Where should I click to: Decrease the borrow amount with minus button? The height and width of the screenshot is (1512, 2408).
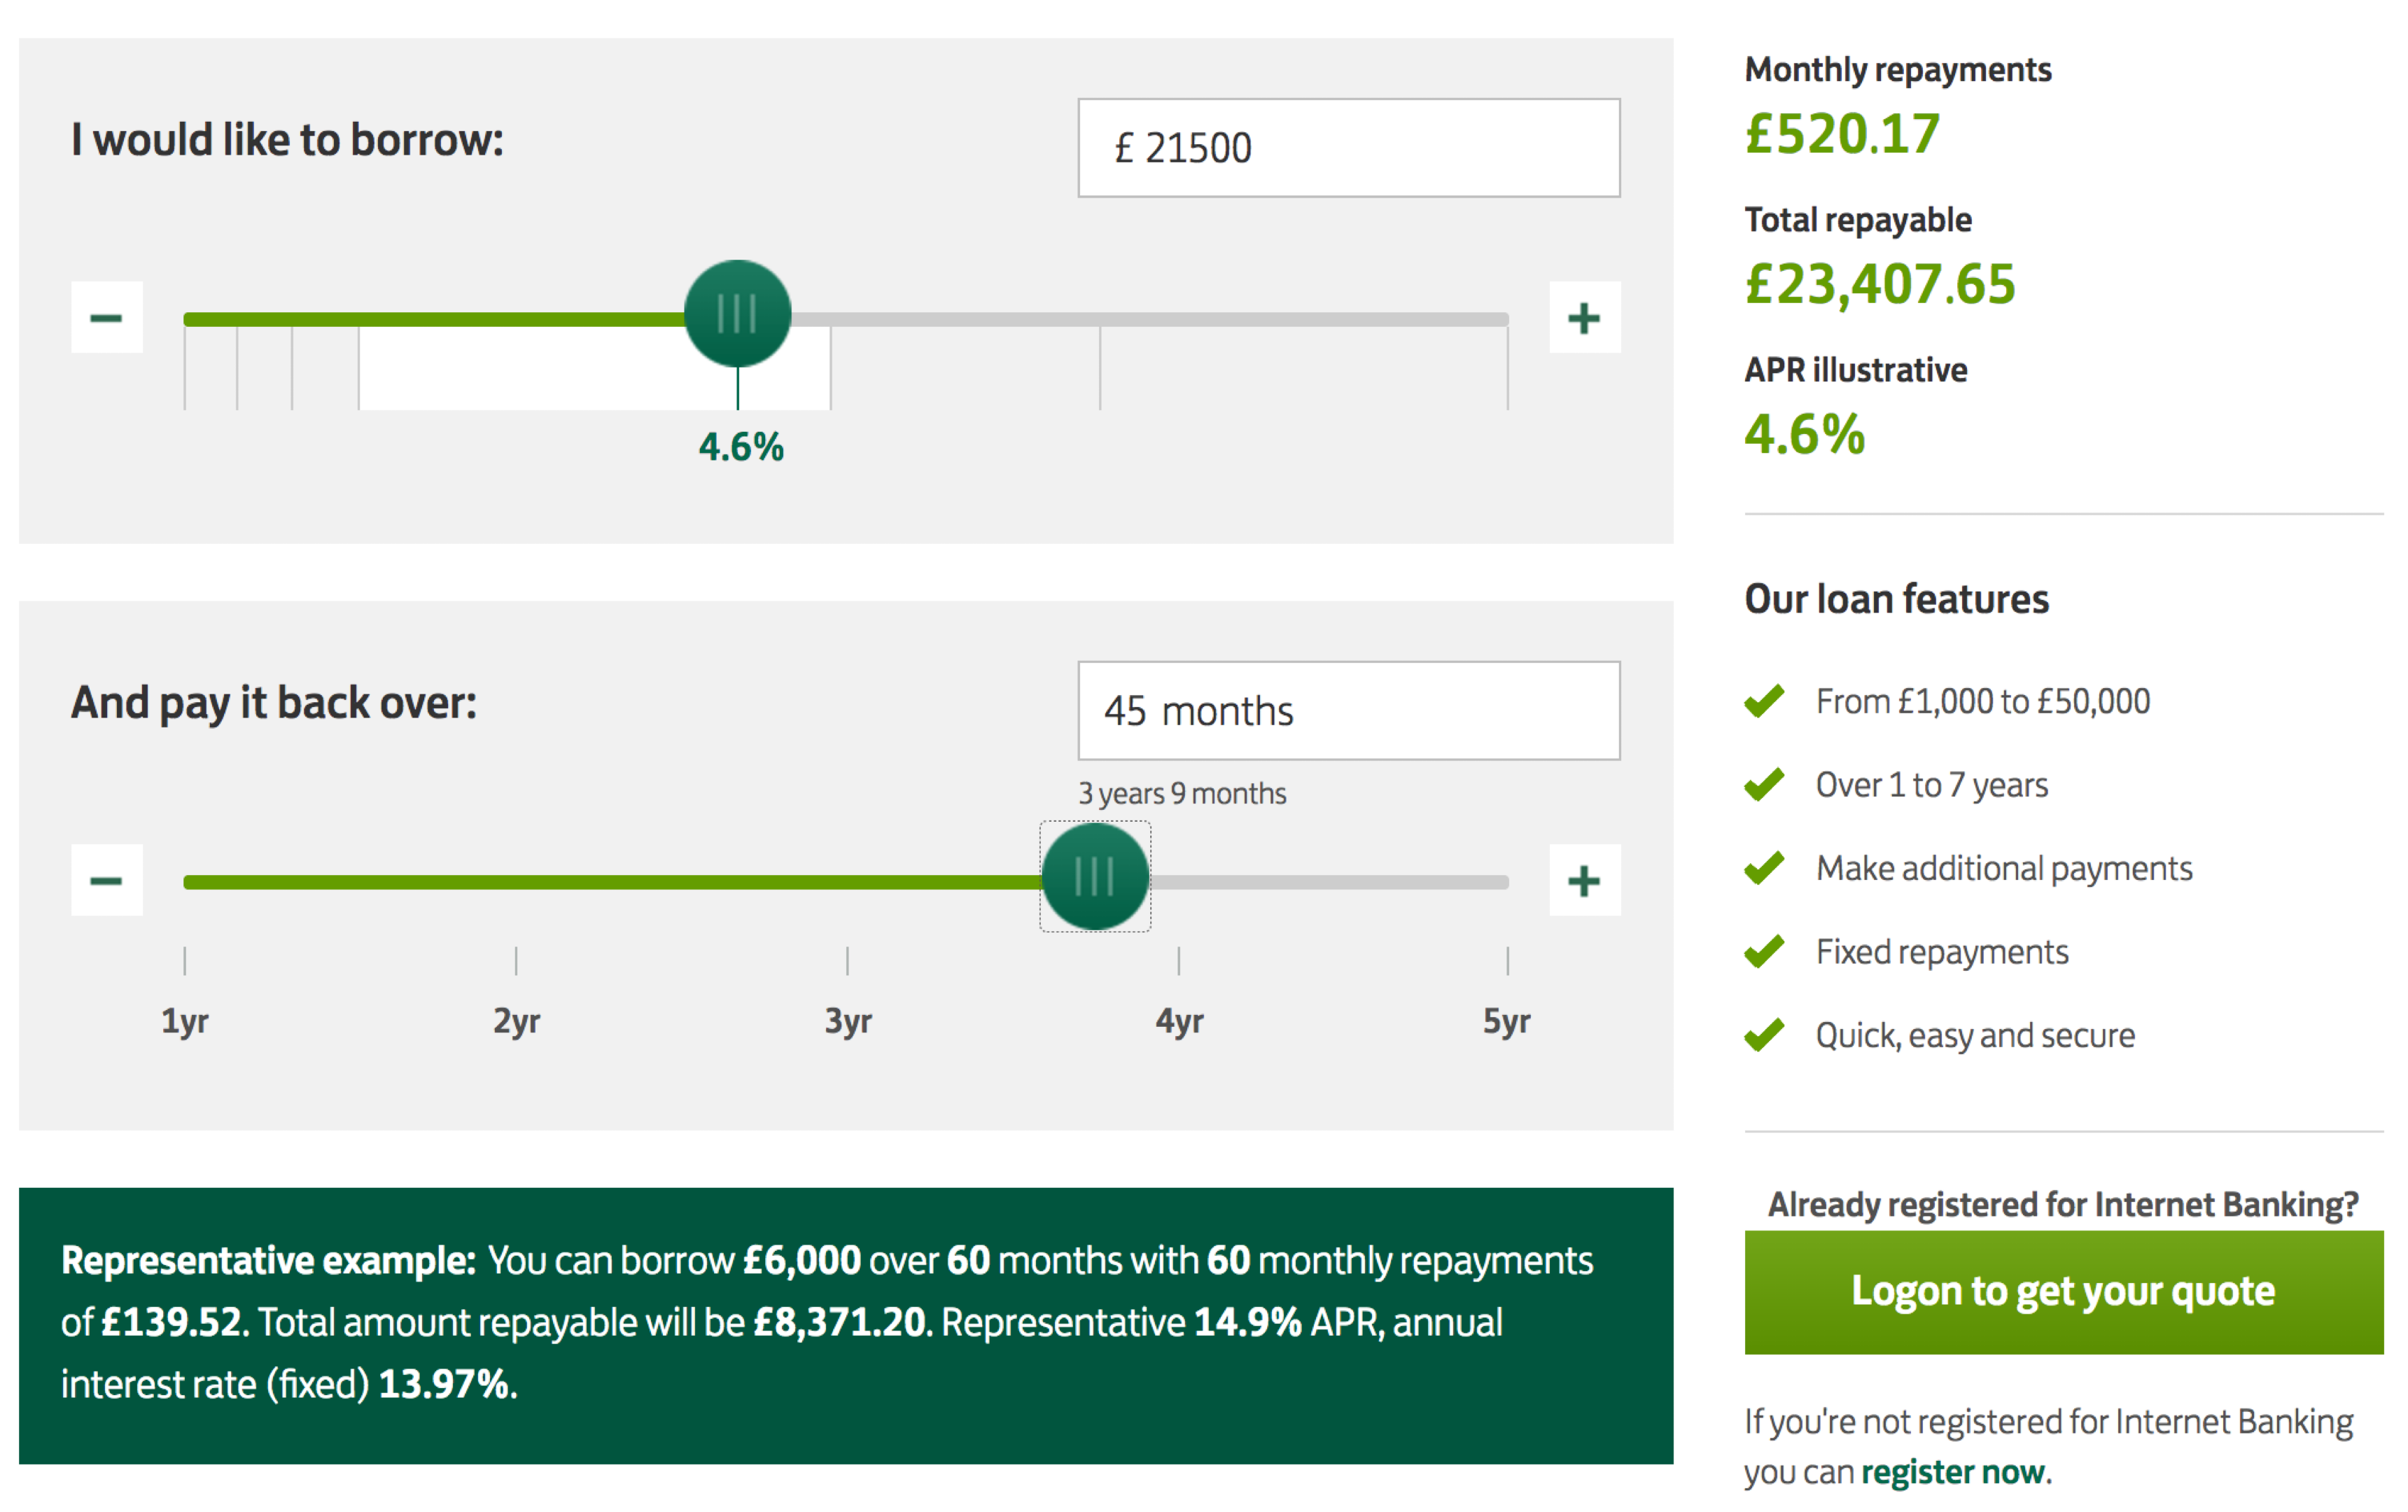106,318
